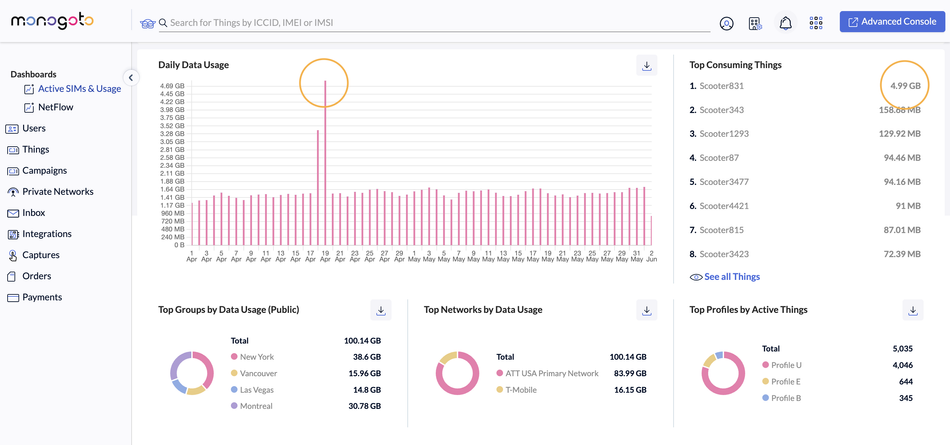The image size is (950, 445).
Task: Click the calculator icon in header
Action: tap(756, 23)
